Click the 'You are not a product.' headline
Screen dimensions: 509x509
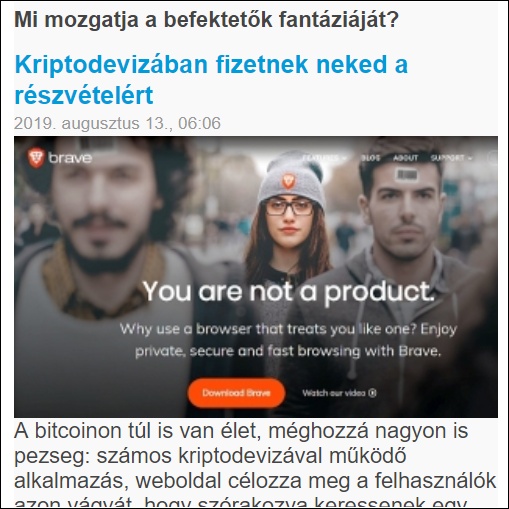click(289, 292)
